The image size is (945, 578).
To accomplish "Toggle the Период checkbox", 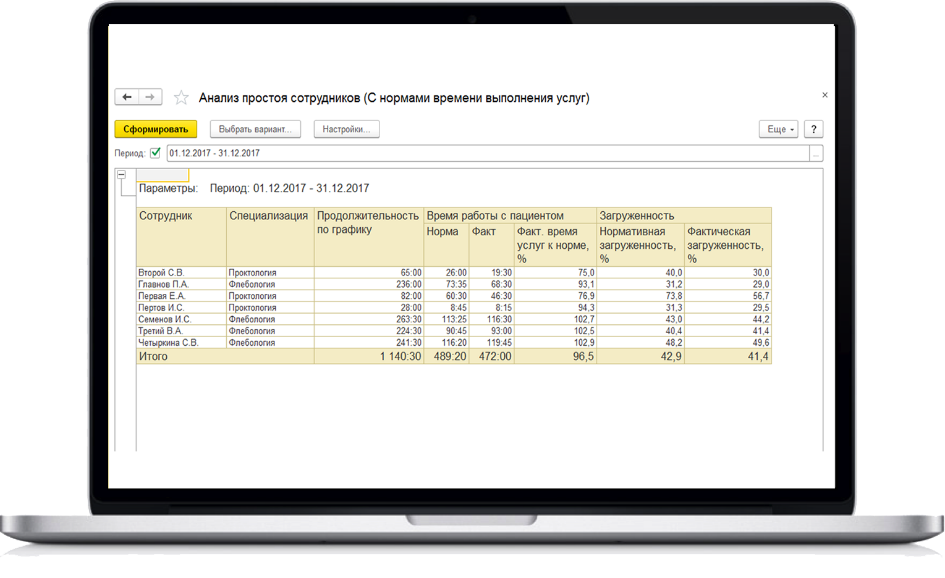I will click(x=155, y=153).
